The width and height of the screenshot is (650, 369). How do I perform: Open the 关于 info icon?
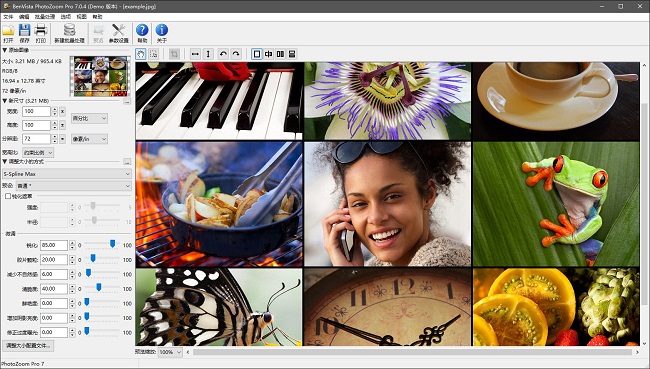(x=162, y=33)
